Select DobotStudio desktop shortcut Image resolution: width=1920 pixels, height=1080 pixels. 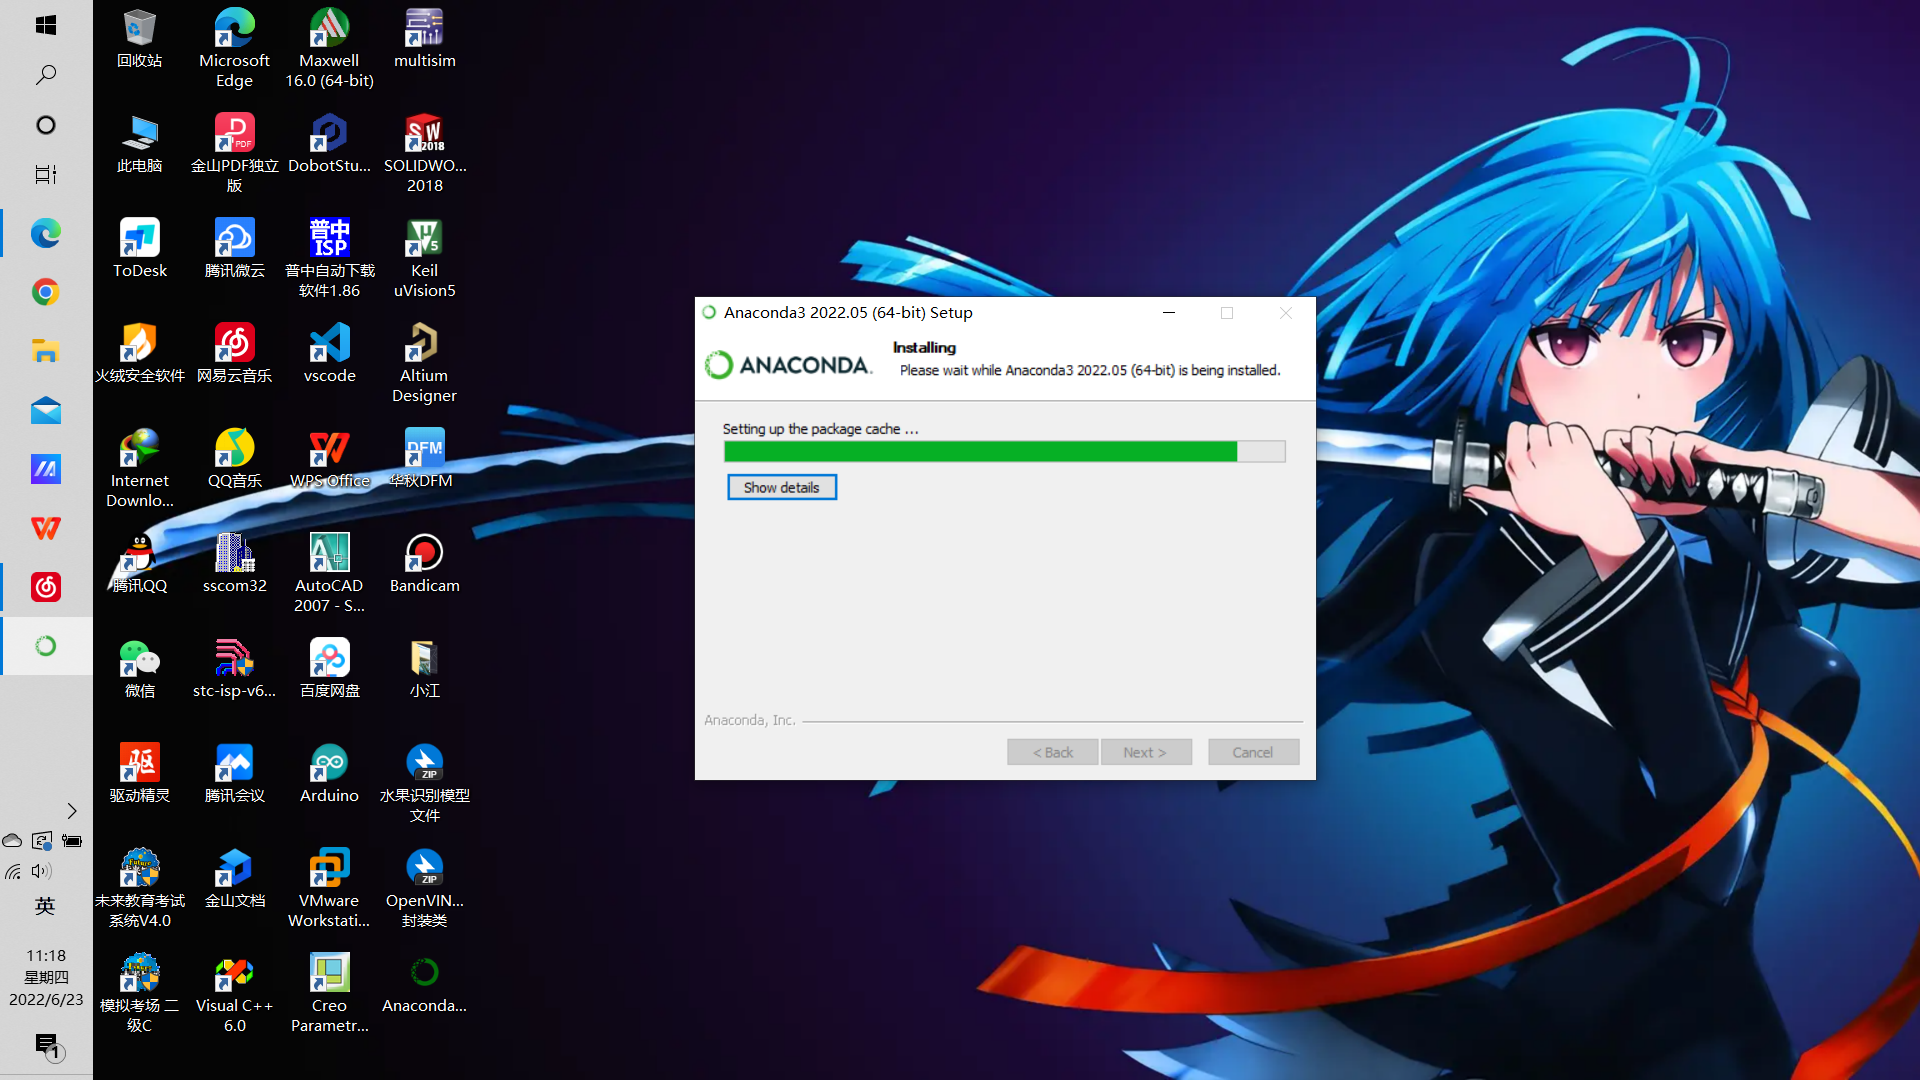tap(329, 145)
